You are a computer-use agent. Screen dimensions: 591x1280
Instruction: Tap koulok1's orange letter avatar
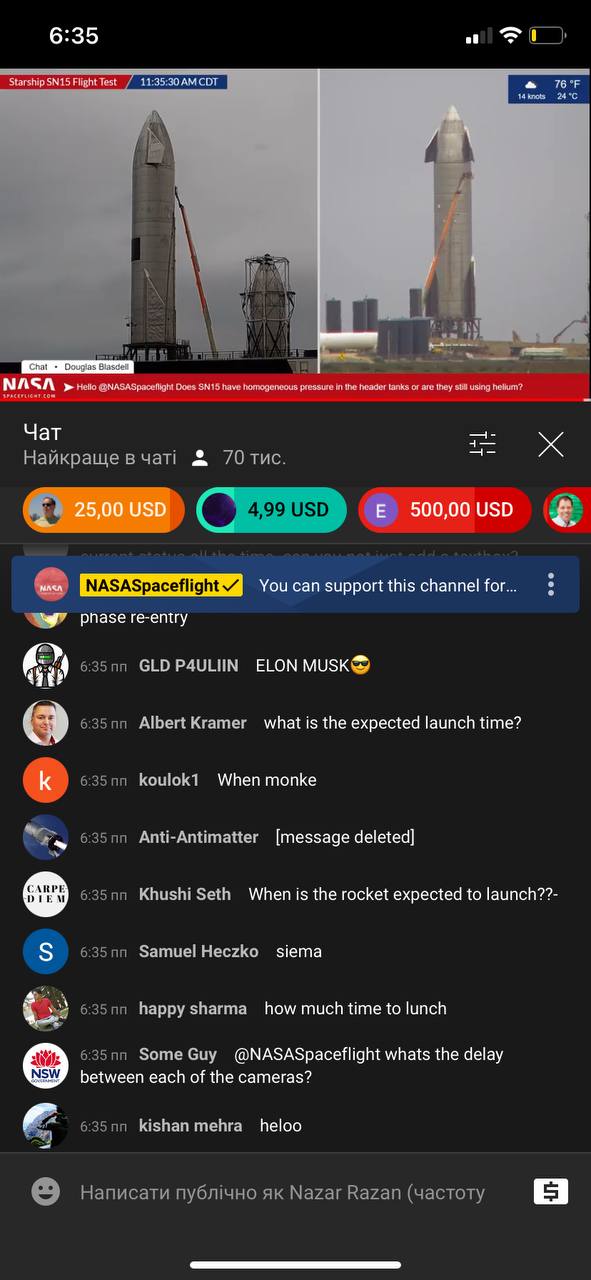46,780
